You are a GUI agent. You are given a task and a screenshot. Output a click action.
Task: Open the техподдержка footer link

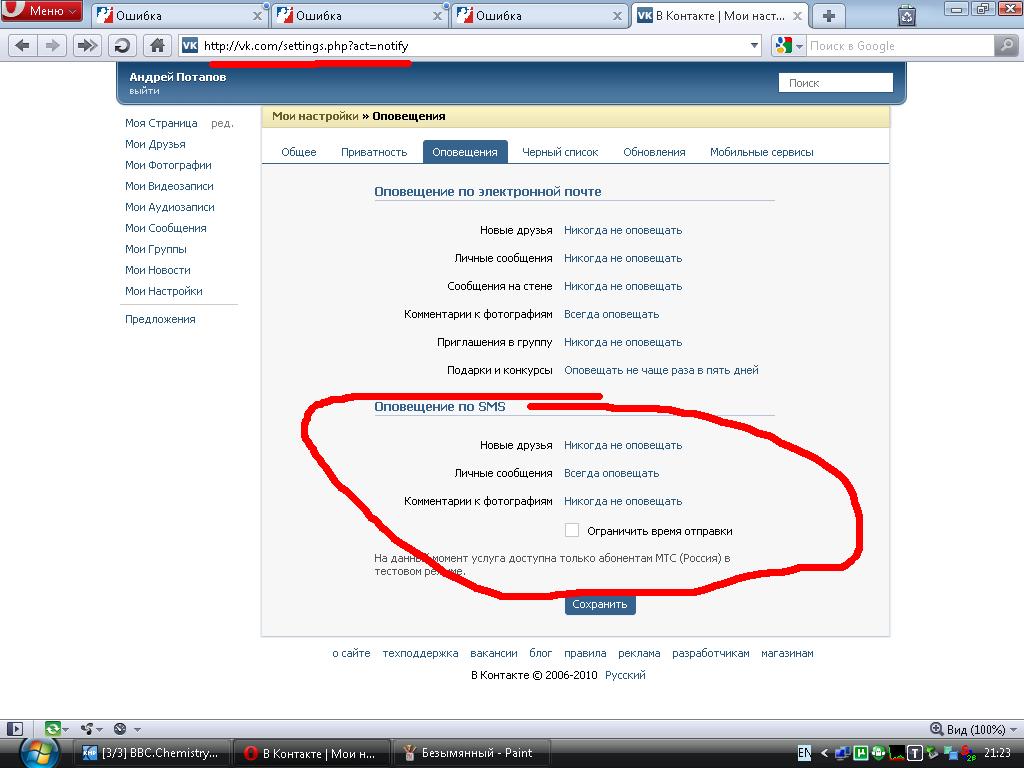(x=421, y=653)
